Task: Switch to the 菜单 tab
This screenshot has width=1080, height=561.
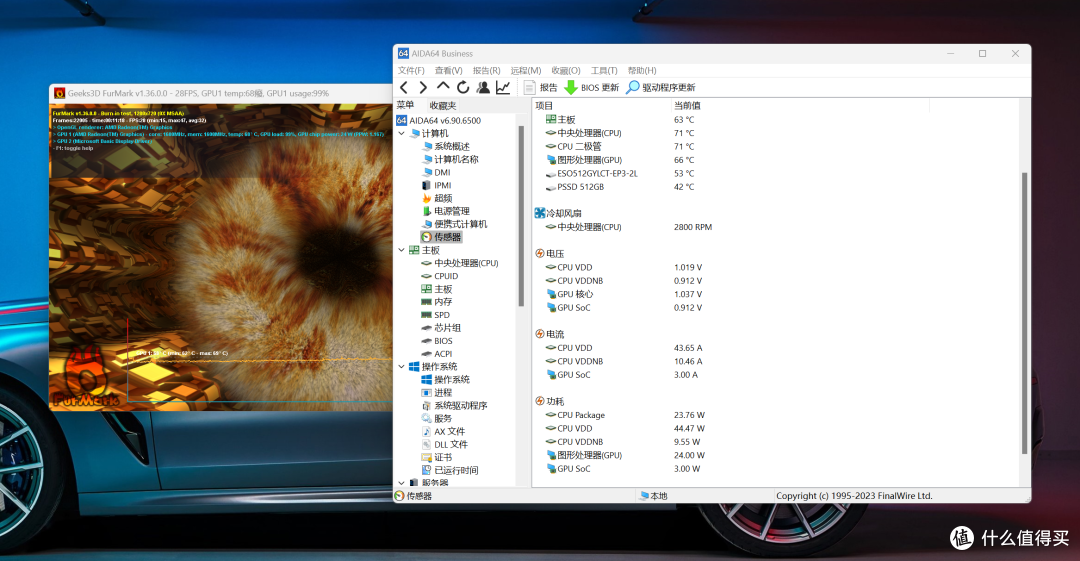Action: pyautogui.click(x=406, y=105)
